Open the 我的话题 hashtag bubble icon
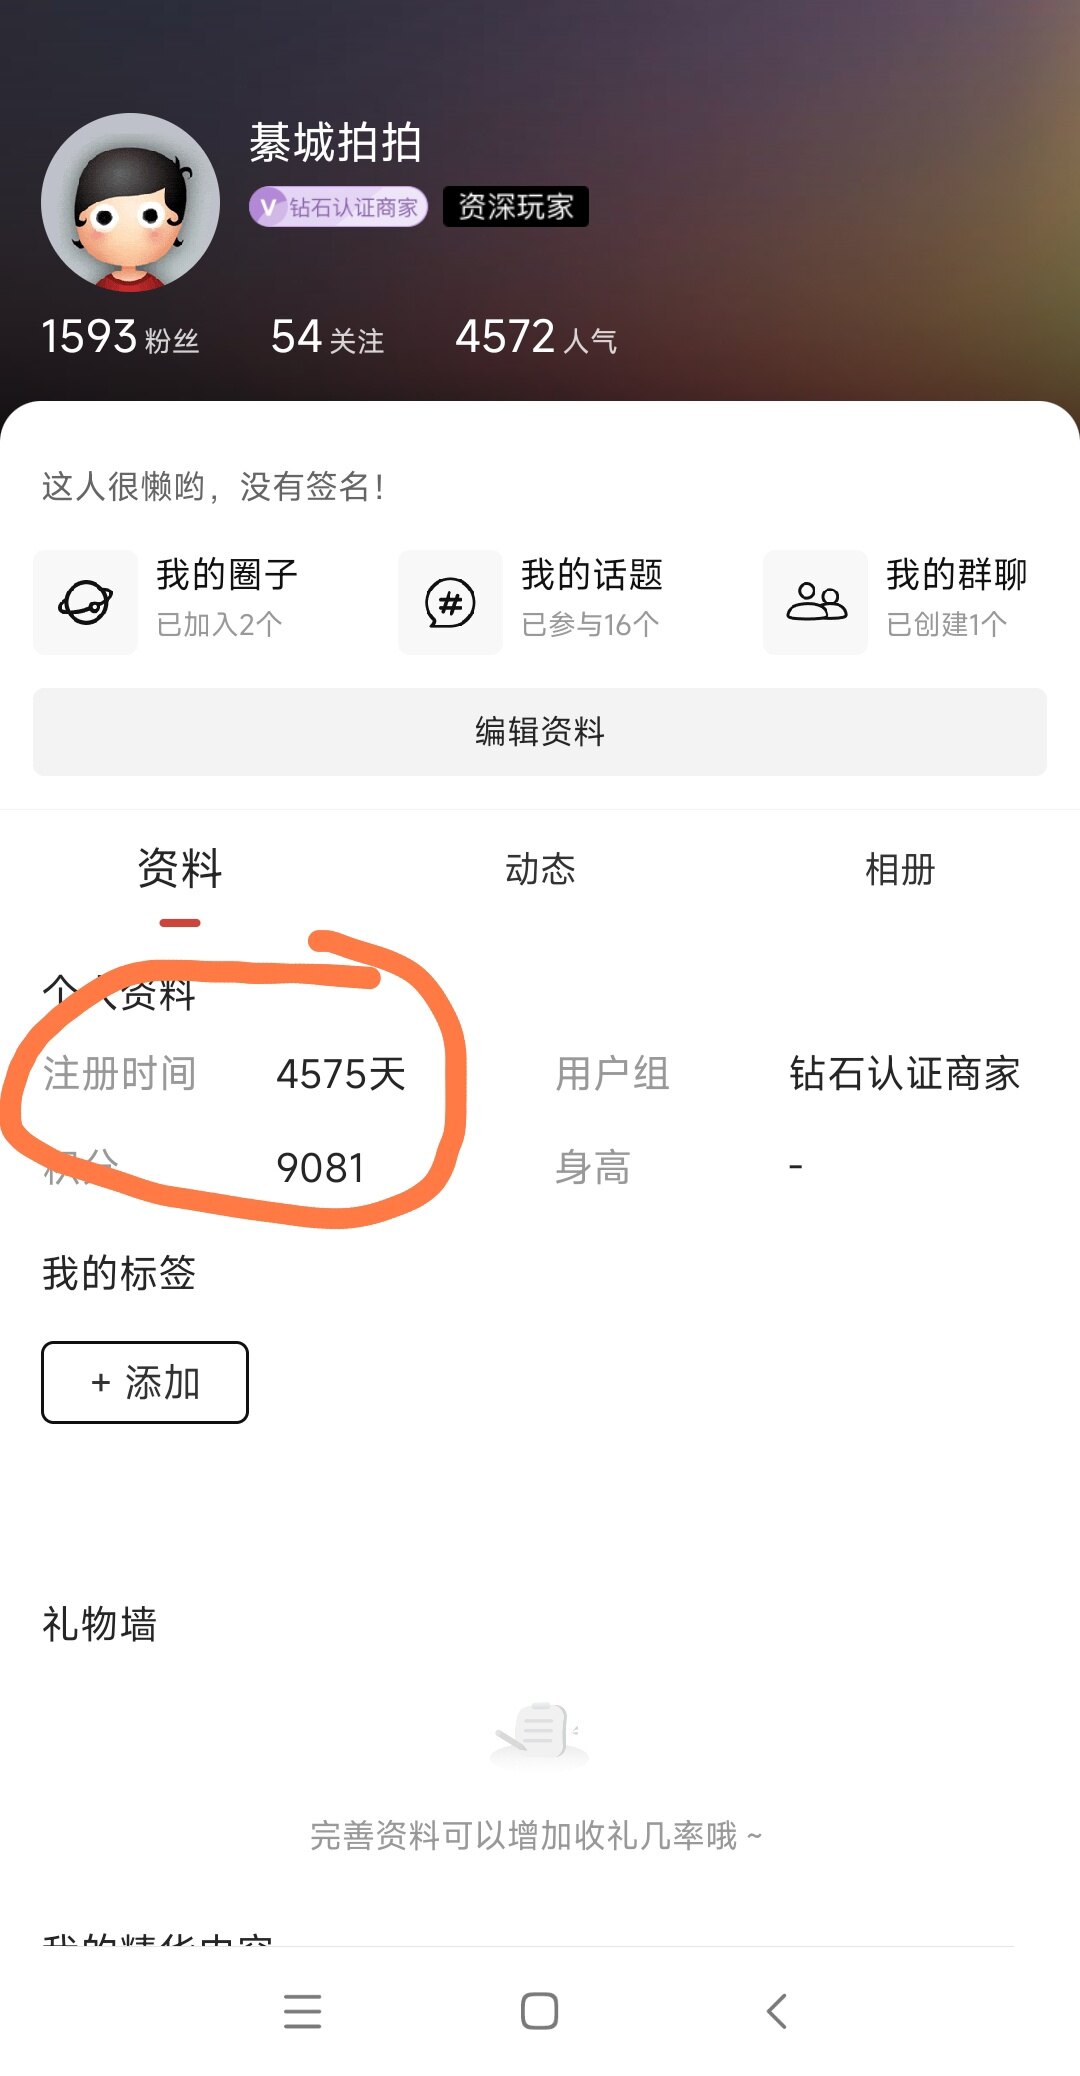 pos(450,603)
